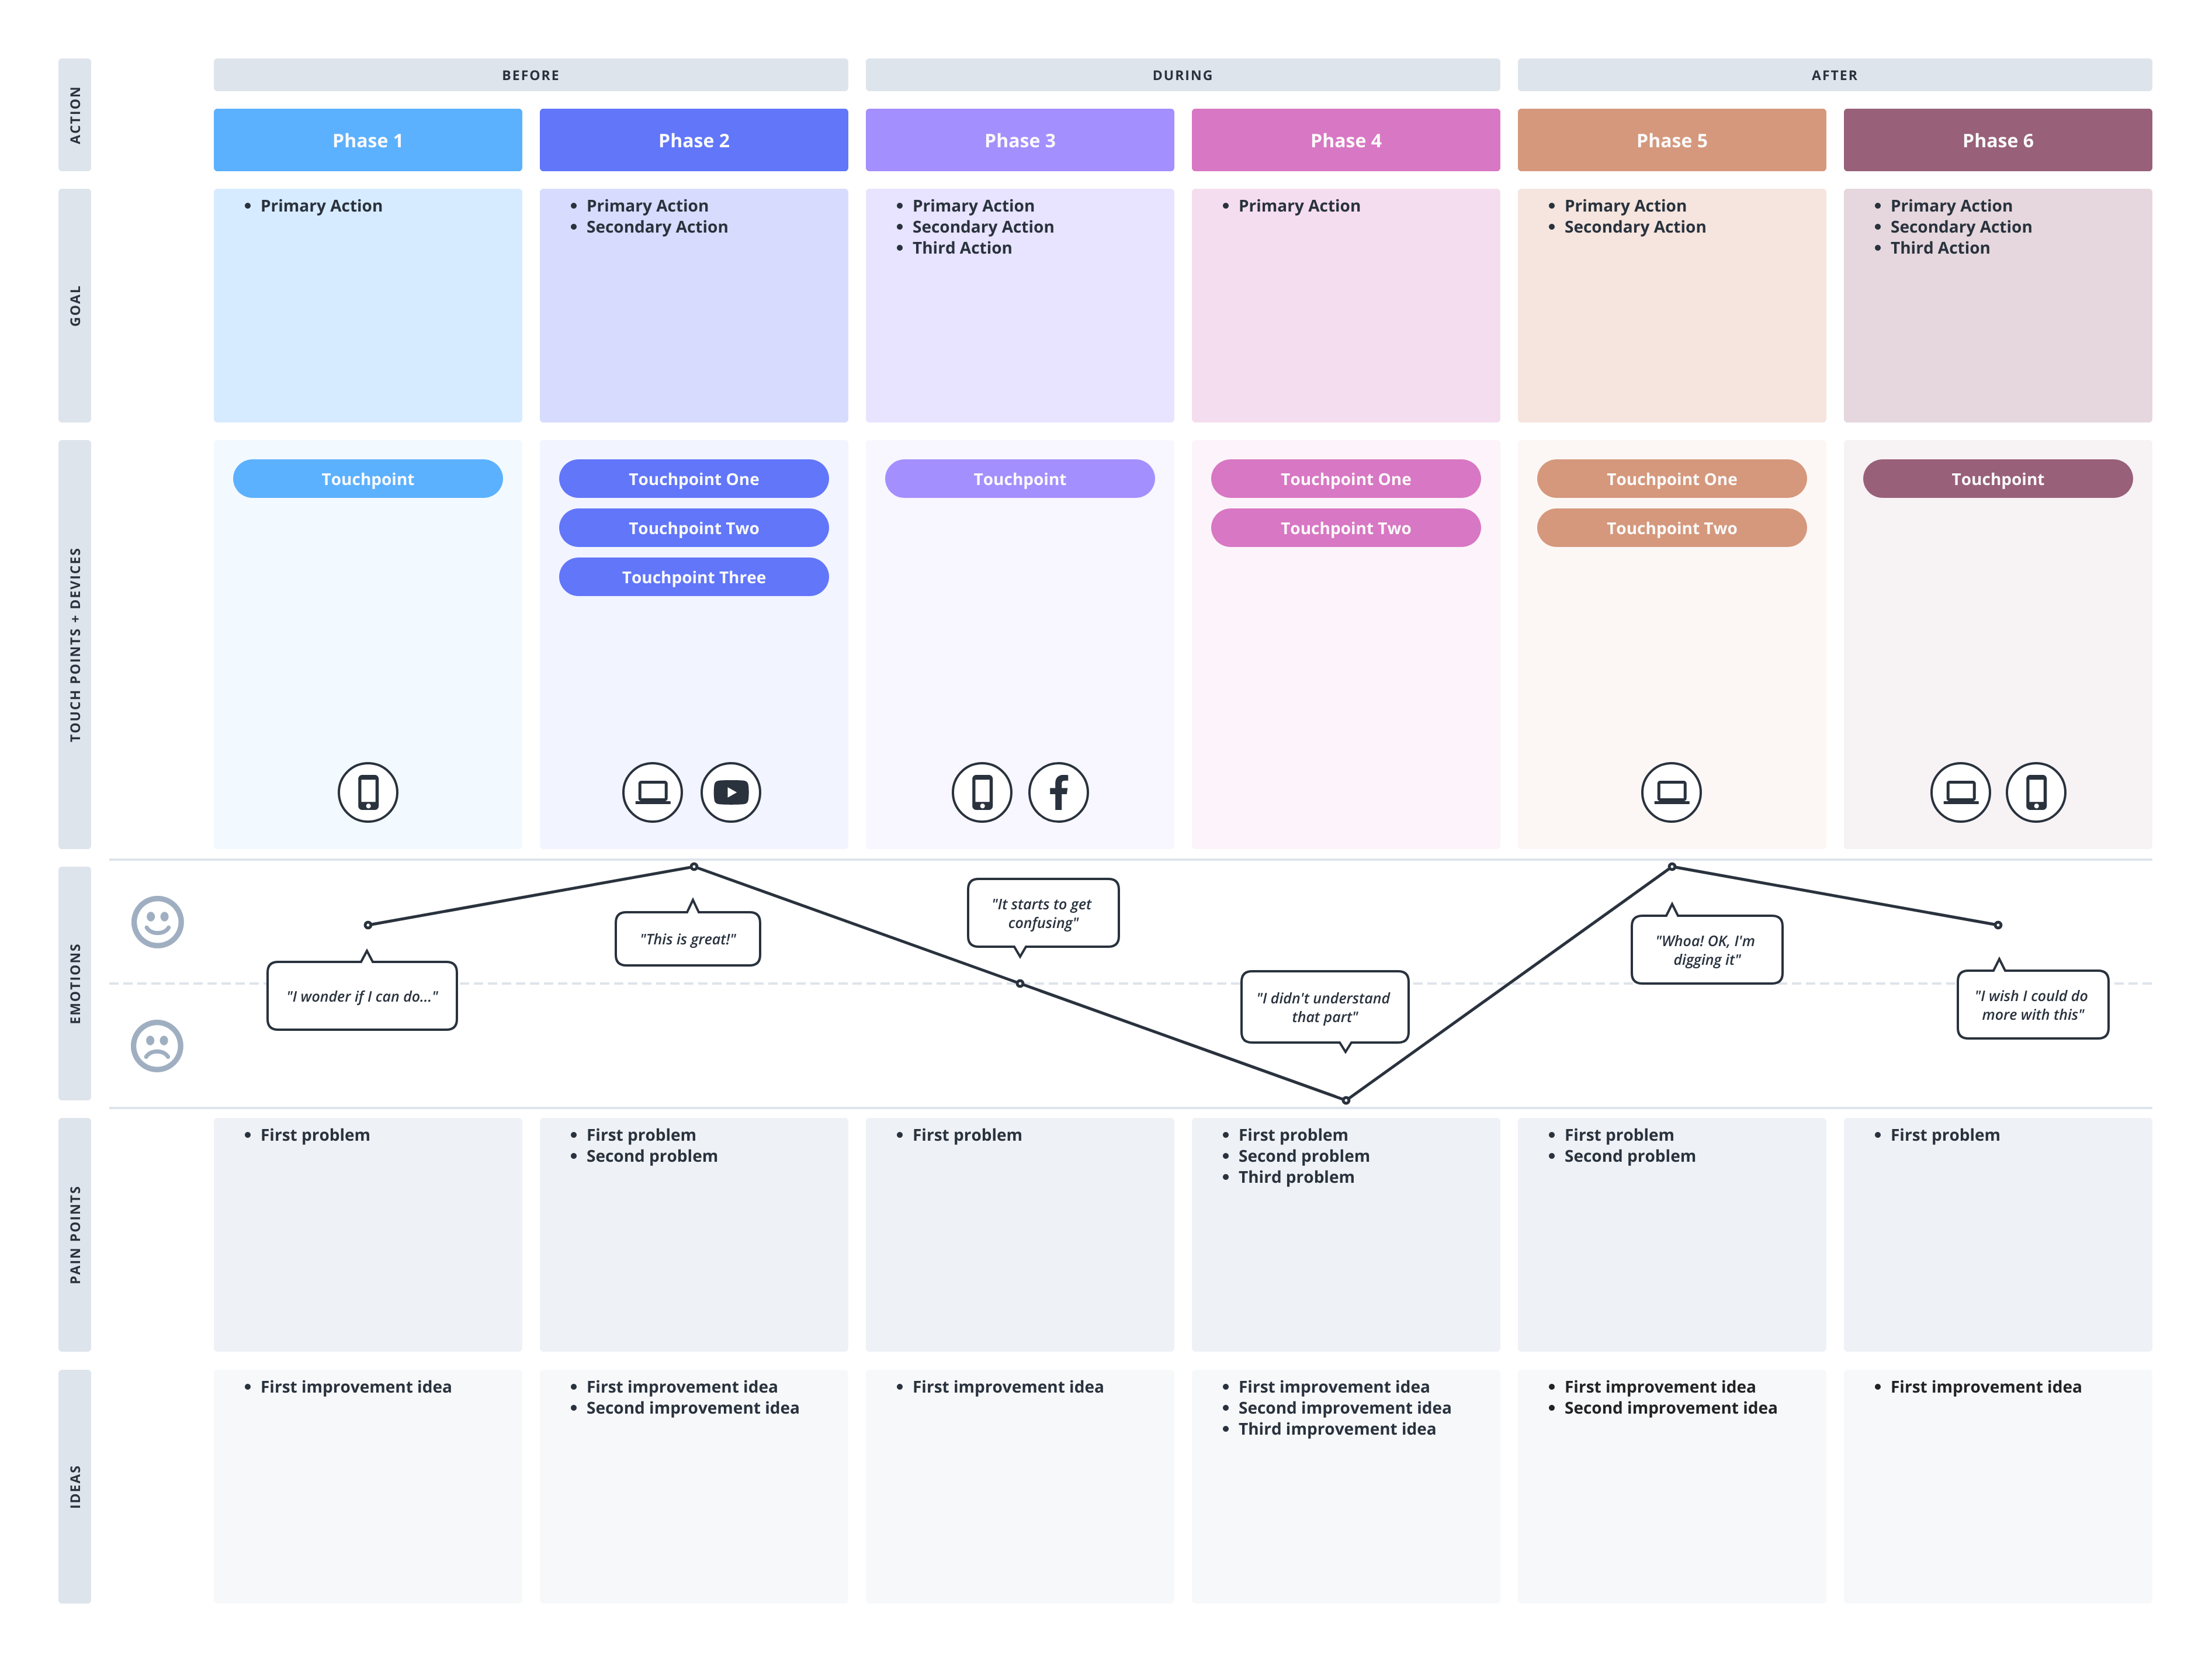Click the PAIN POINTS row label
The width and height of the screenshot is (2212, 1662).
(x=75, y=1235)
